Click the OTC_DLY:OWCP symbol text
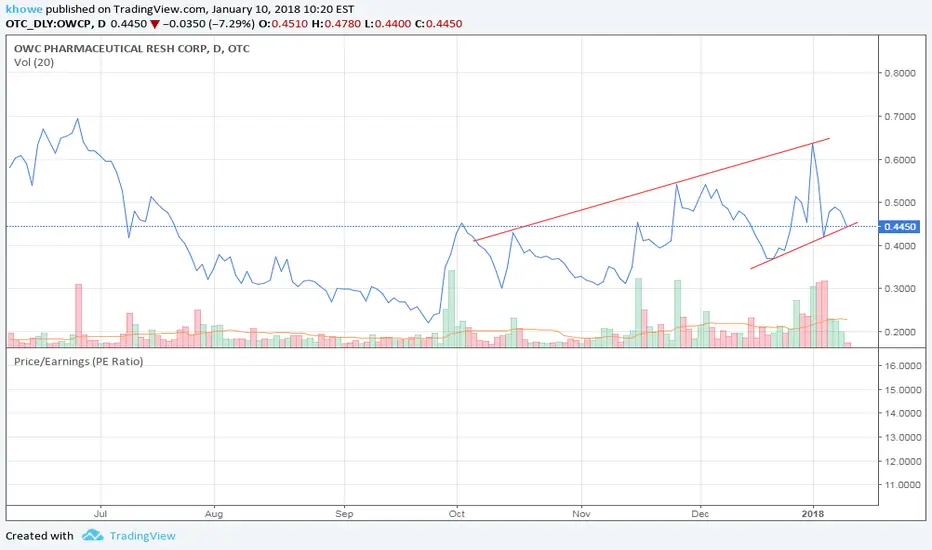The width and height of the screenshot is (932, 550). [x=48, y=24]
